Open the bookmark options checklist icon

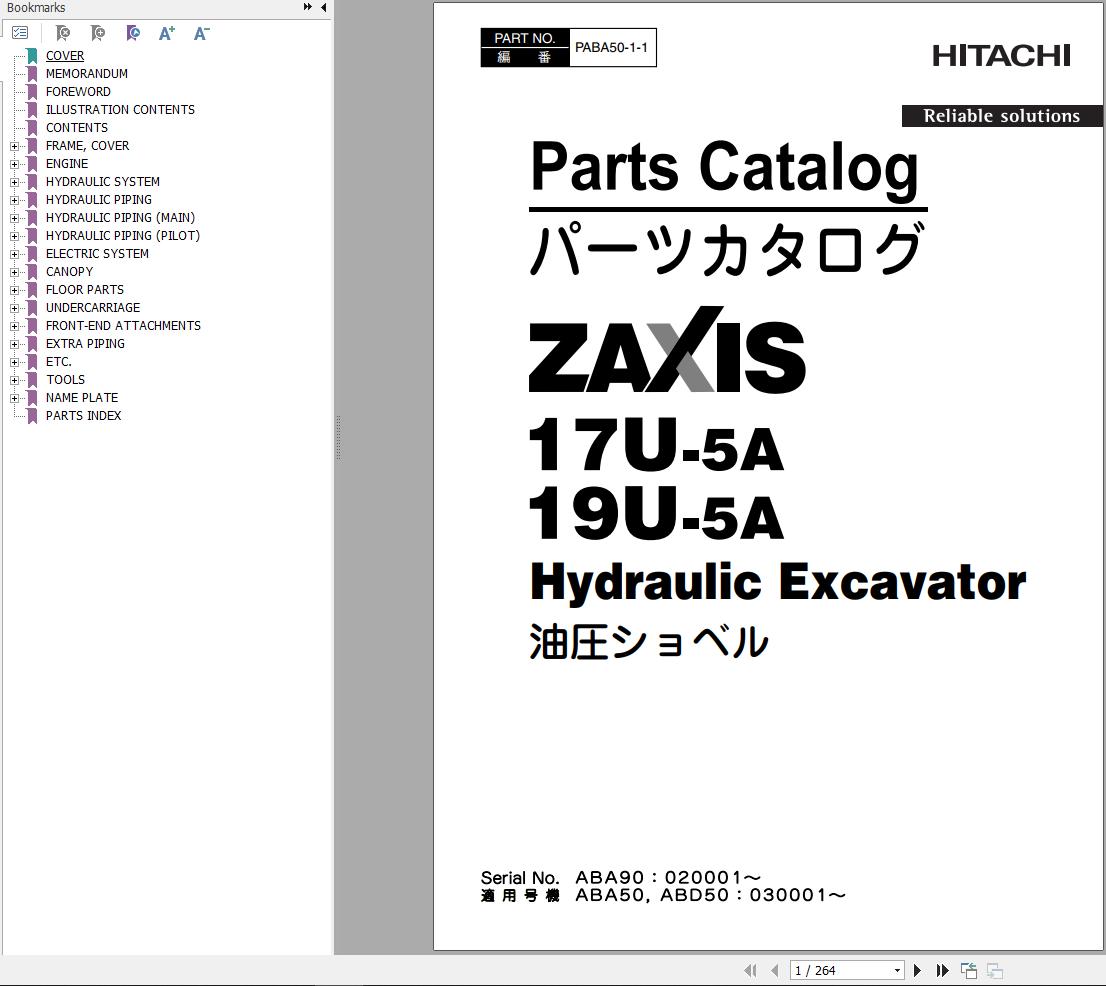tap(20, 32)
